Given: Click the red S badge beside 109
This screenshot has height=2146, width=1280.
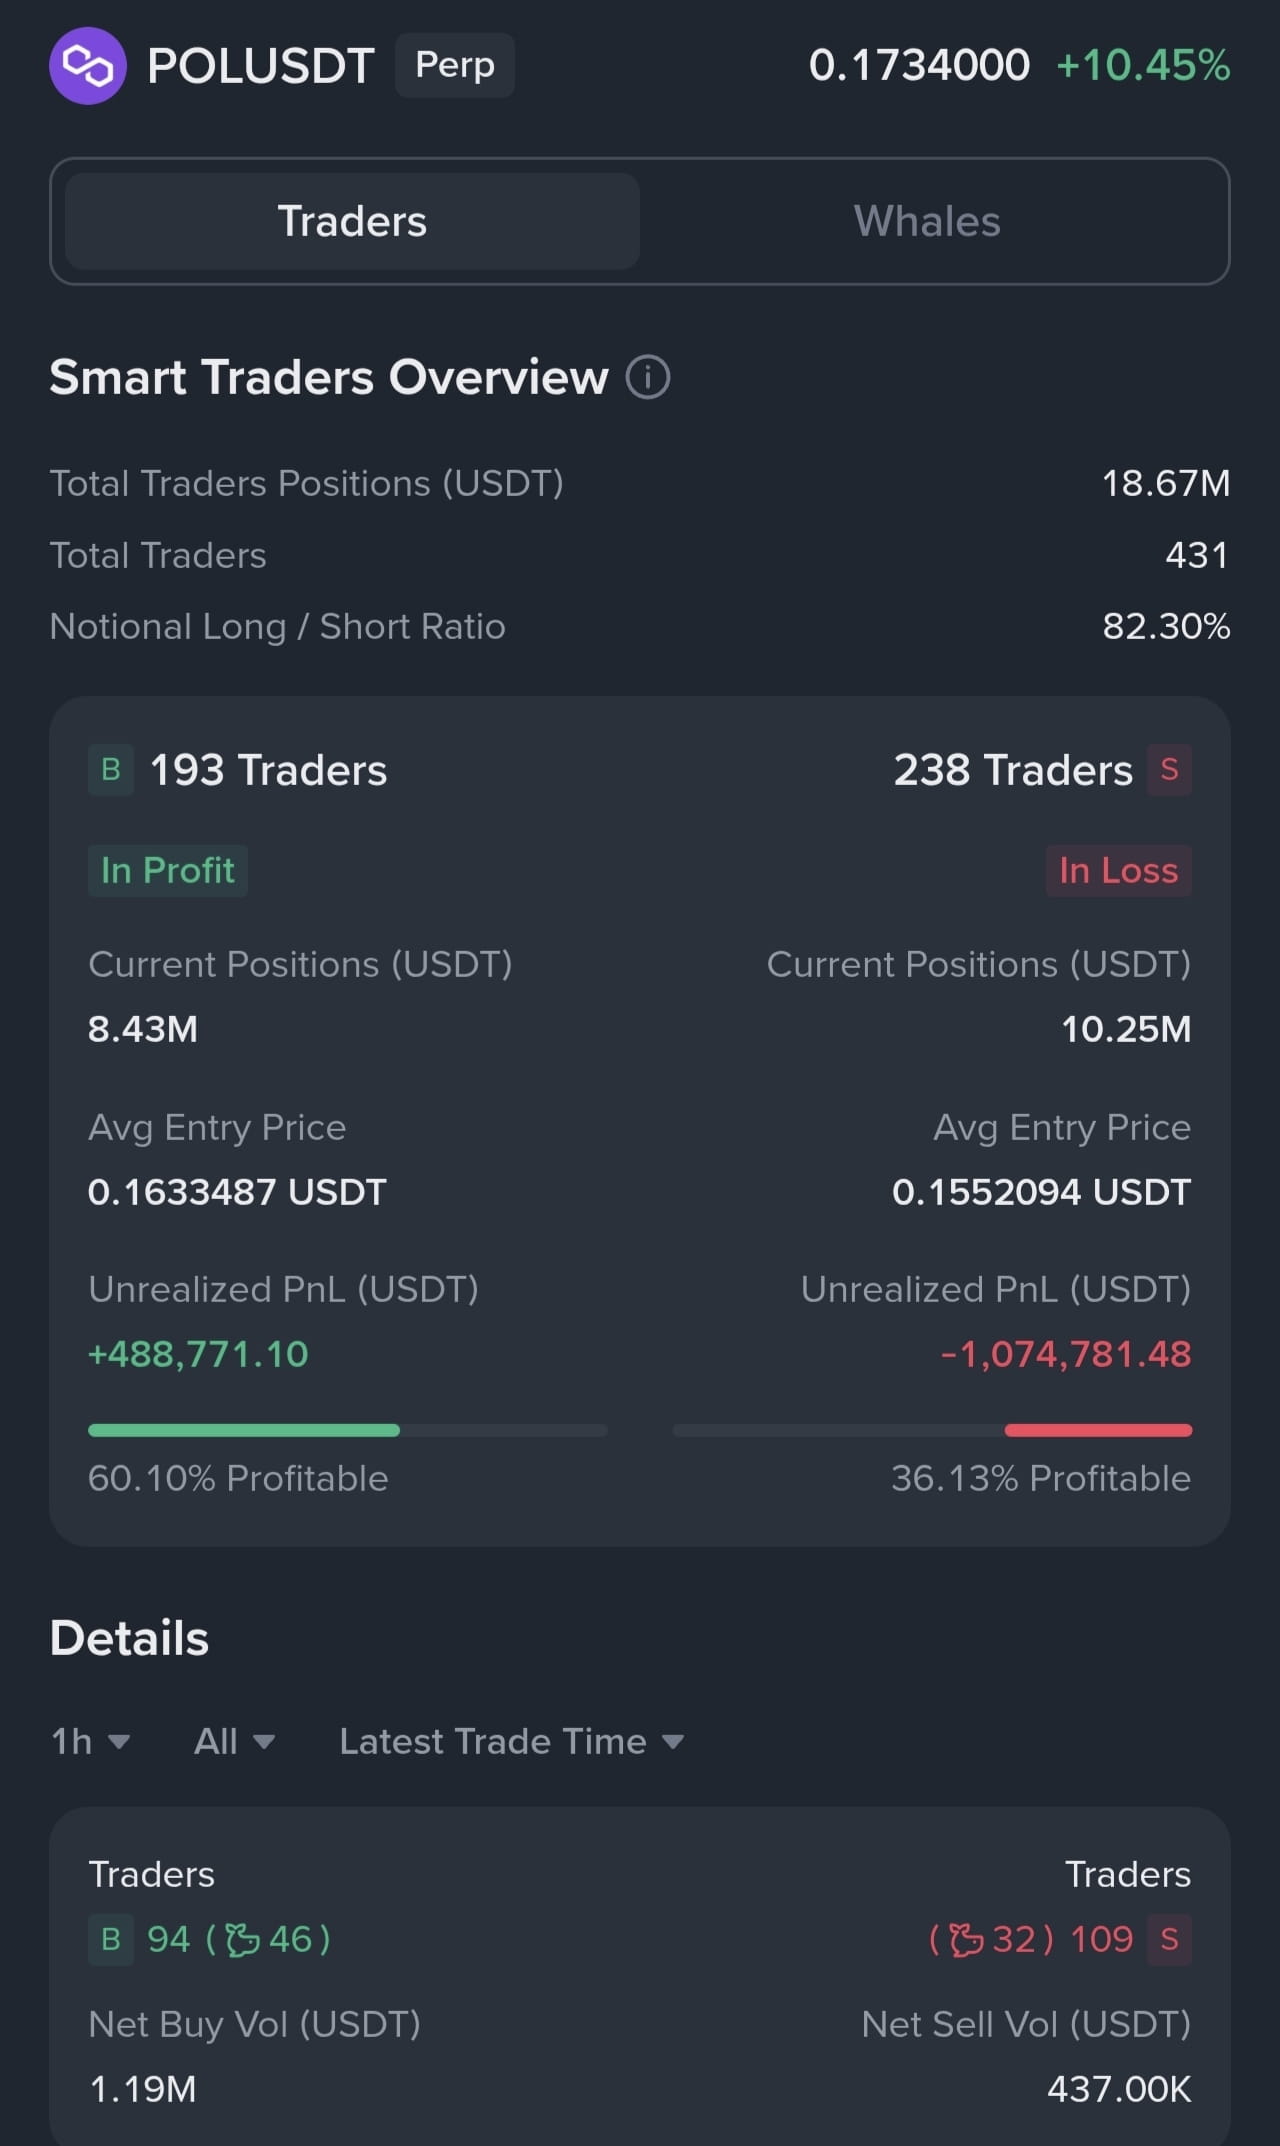Looking at the screenshot, I should point(1169,1940).
